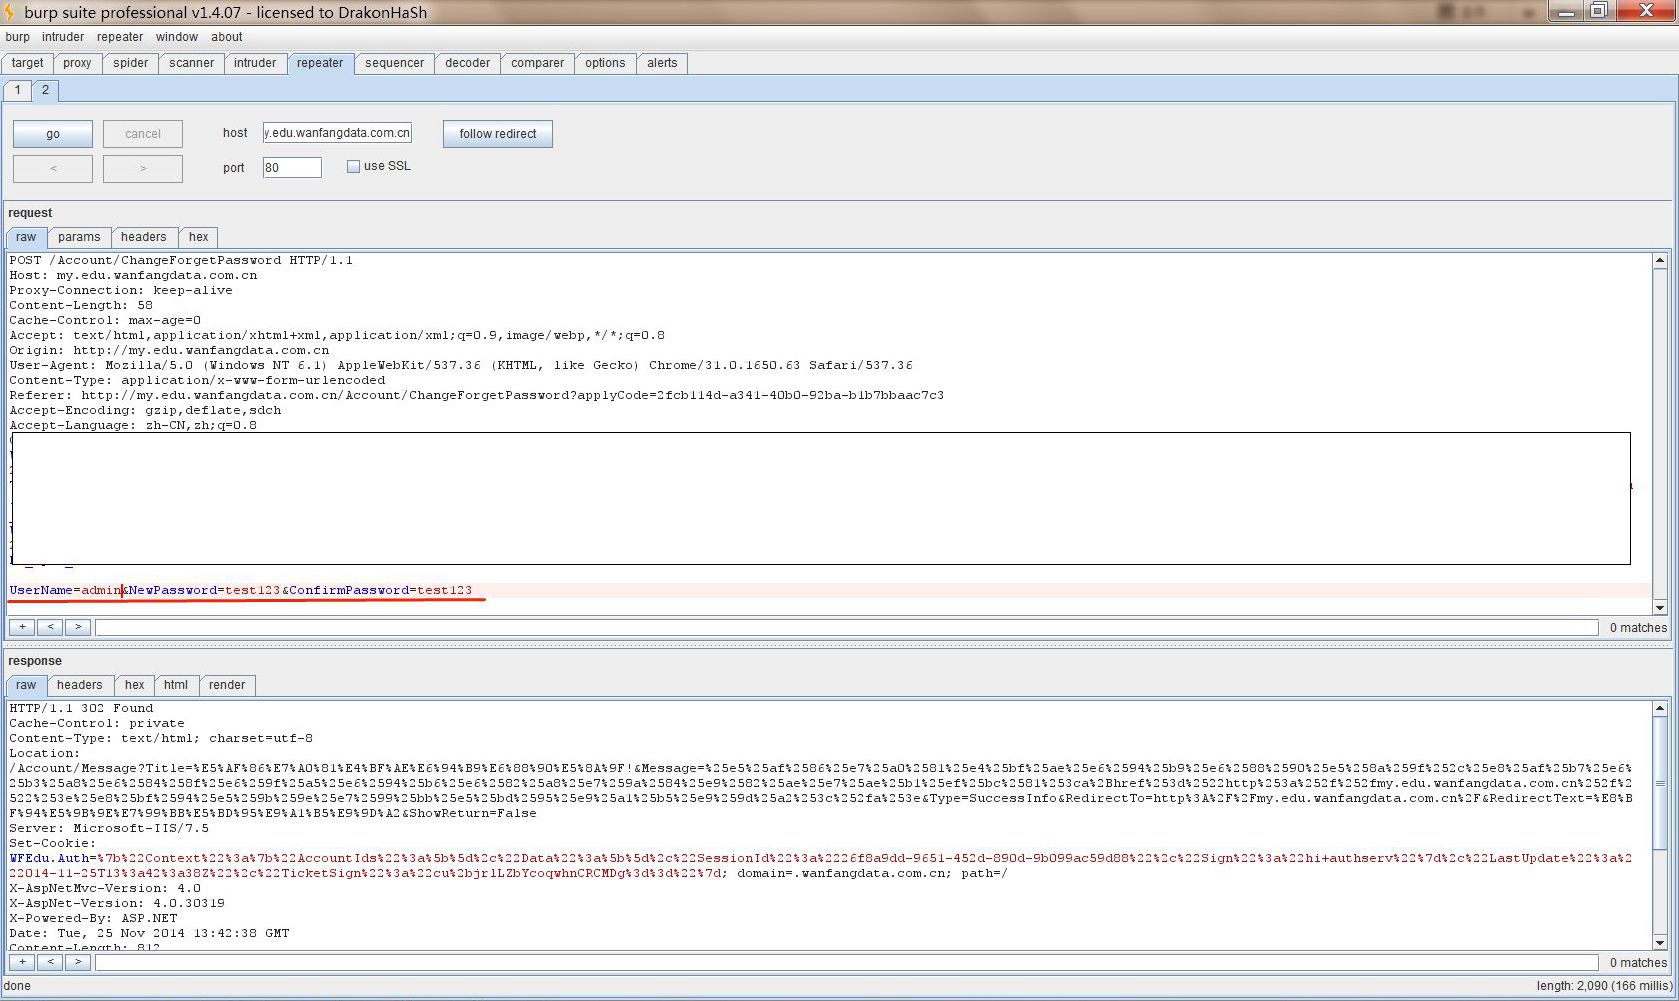The height and width of the screenshot is (1001, 1679).
Task: Go to next request in history
Action: [143, 168]
